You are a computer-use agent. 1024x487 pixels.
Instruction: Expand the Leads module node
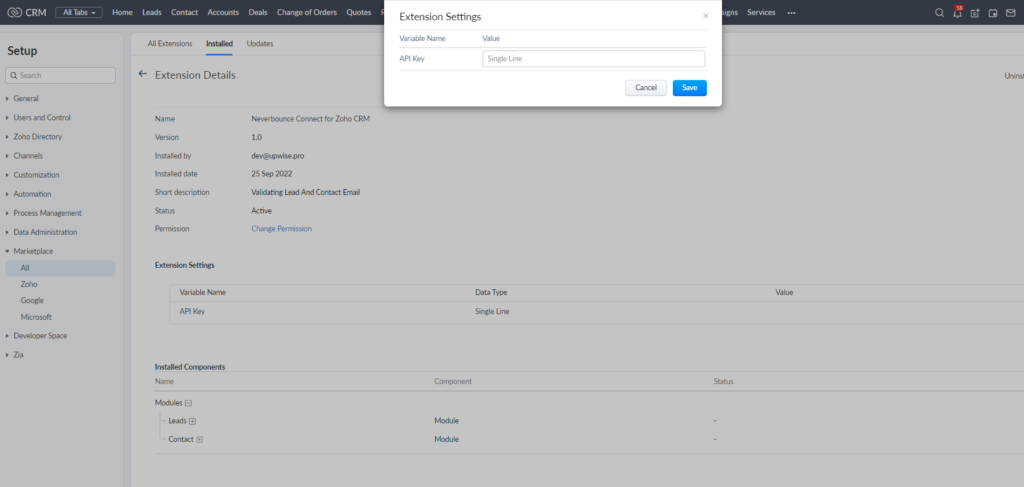[x=193, y=421]
